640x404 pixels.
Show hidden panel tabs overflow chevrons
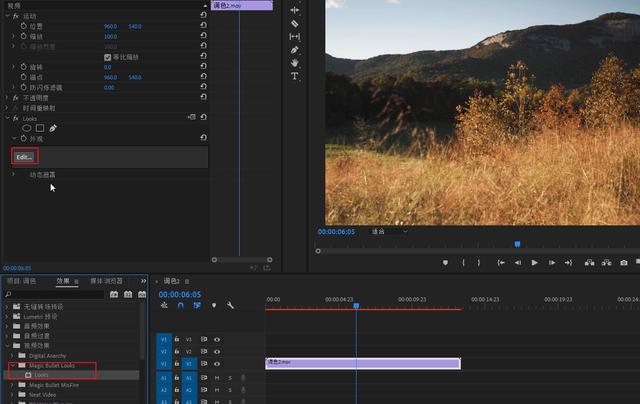[x=143, y=281]
